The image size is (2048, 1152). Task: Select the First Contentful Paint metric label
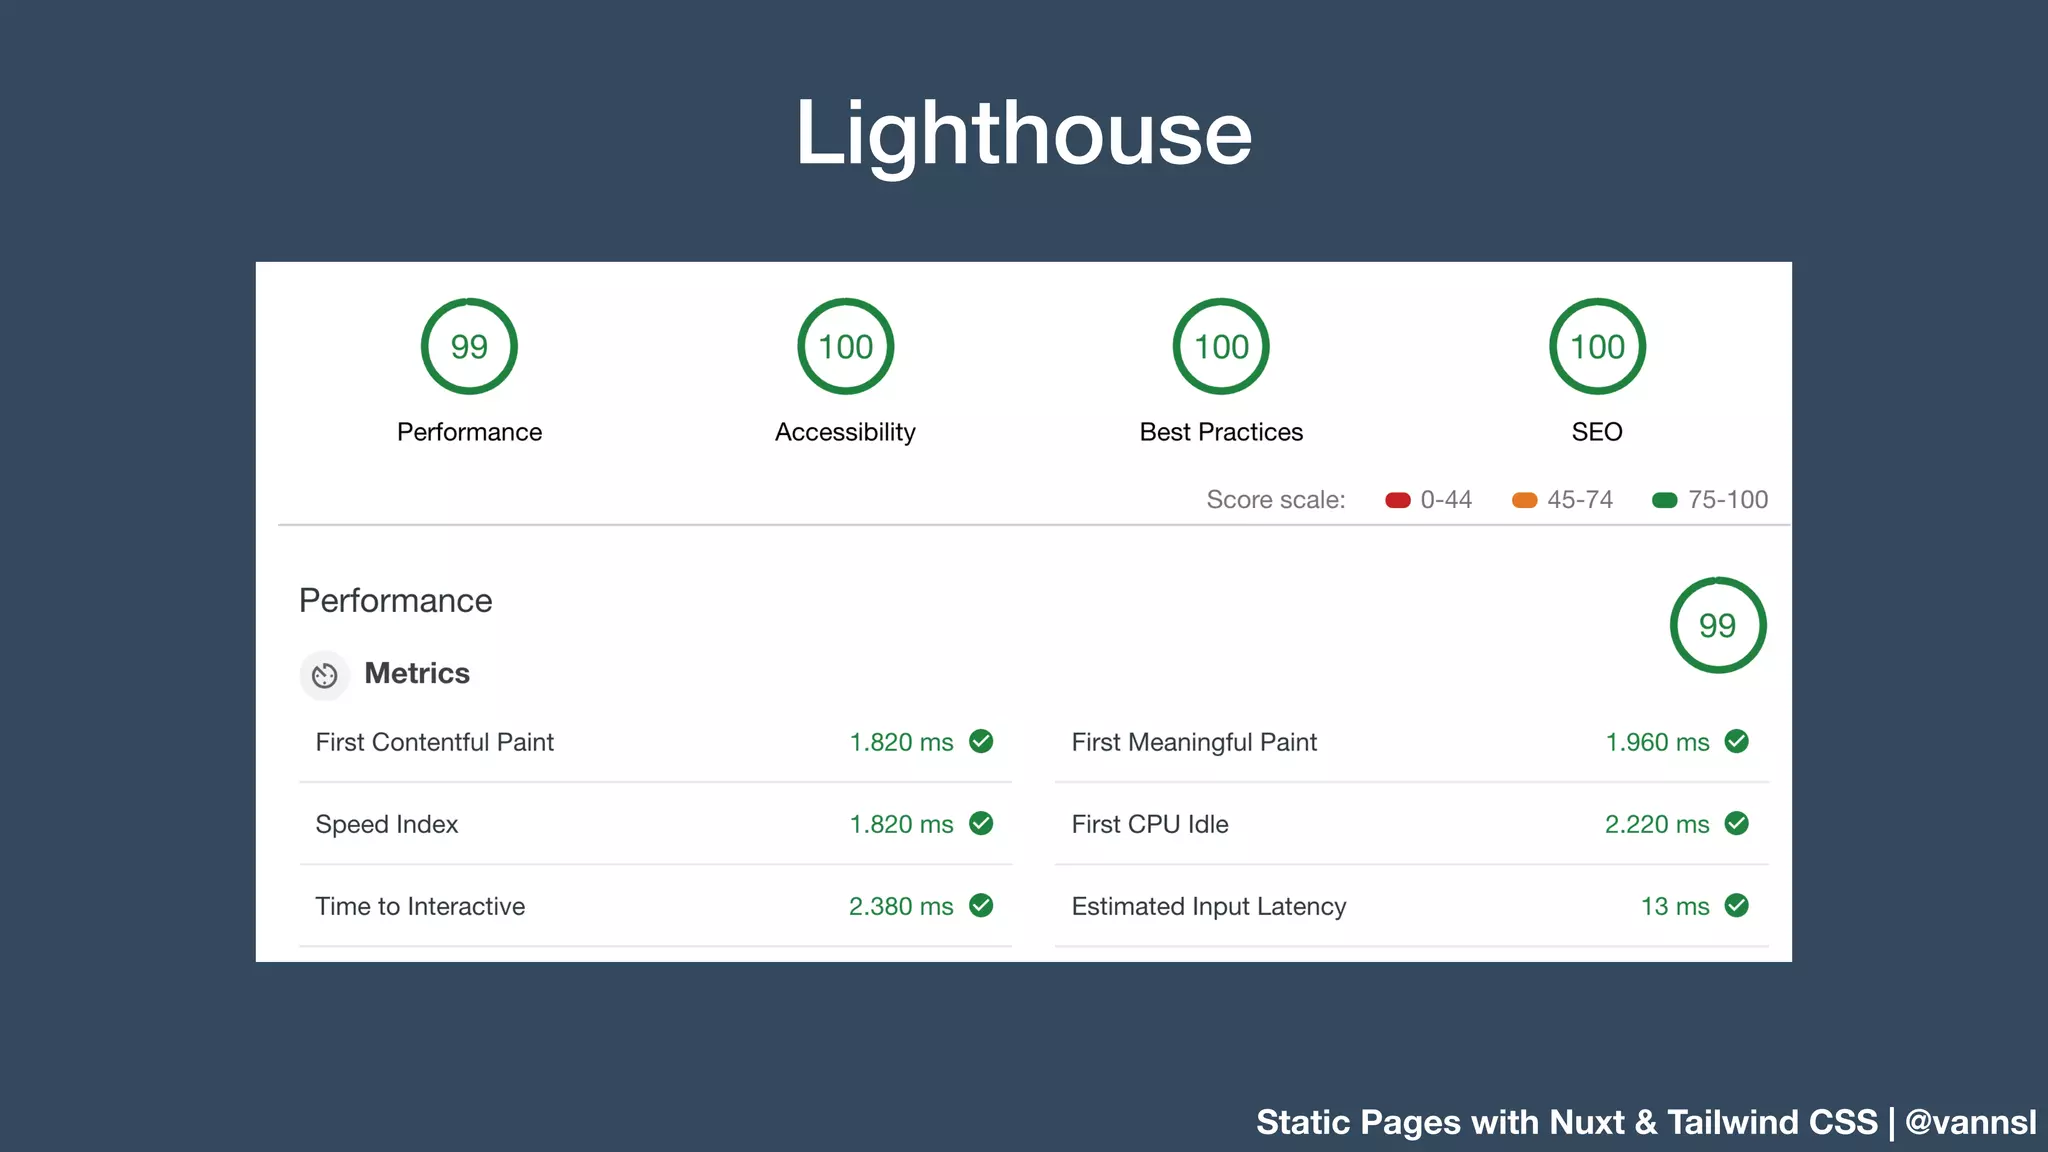tap(434, 742)
